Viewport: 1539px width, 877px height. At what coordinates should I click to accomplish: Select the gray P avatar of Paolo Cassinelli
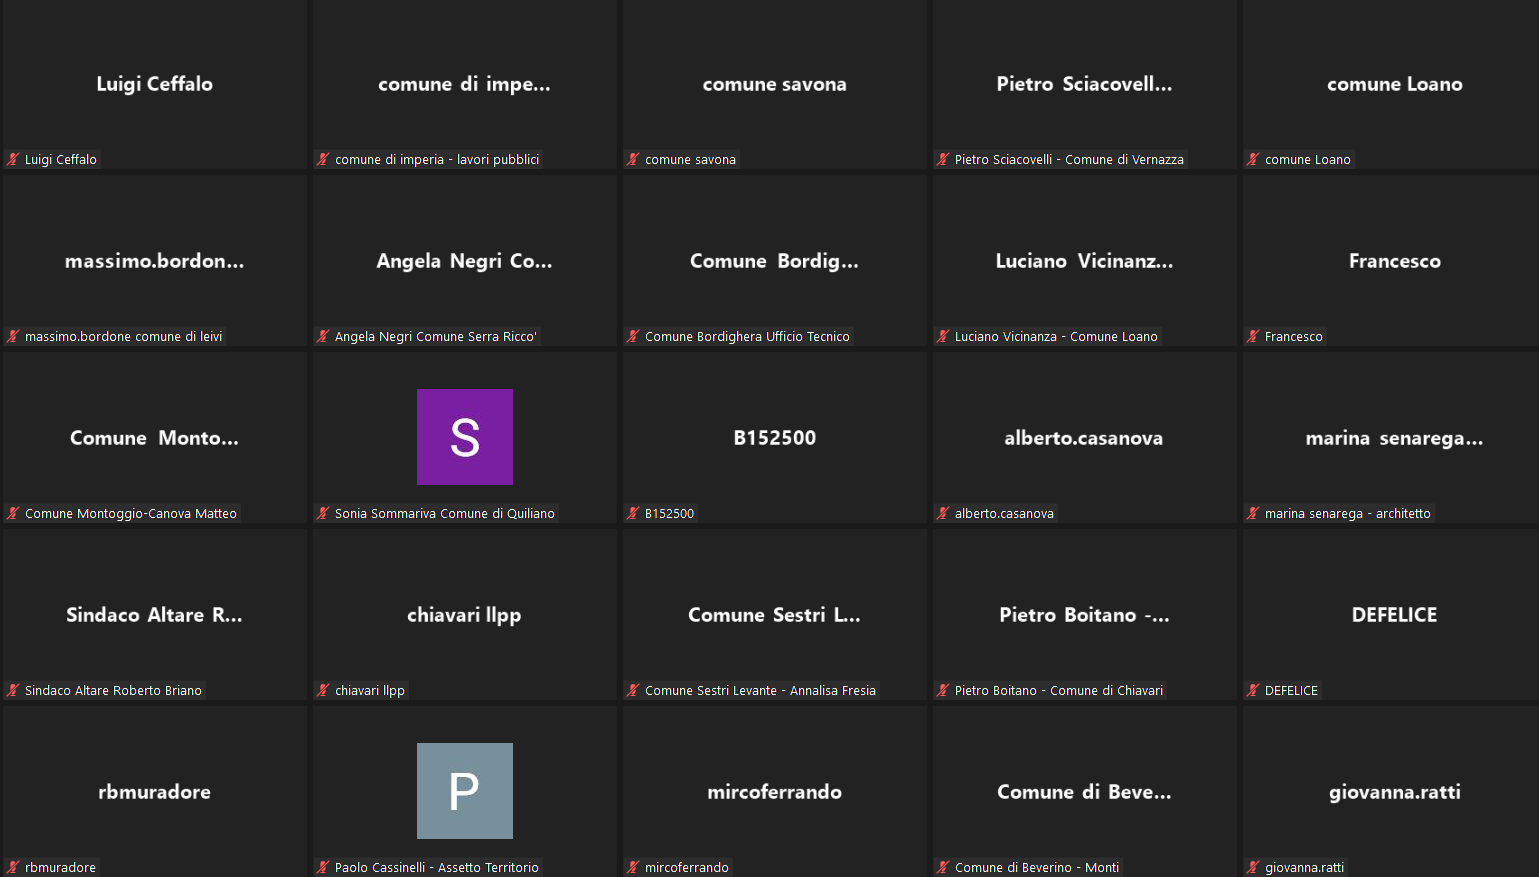pyautogui.click(x=465, y=791)
